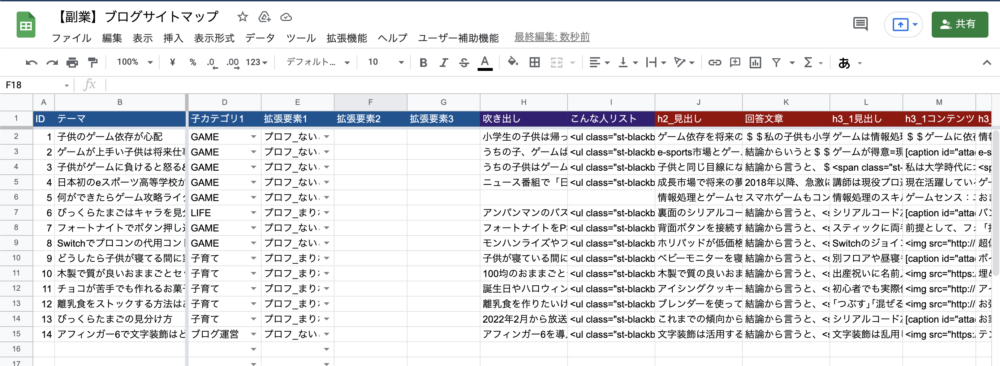Open the ファイル menu
The width and height of the screenshot is (1000, 366).
click(x=71, y=38)
